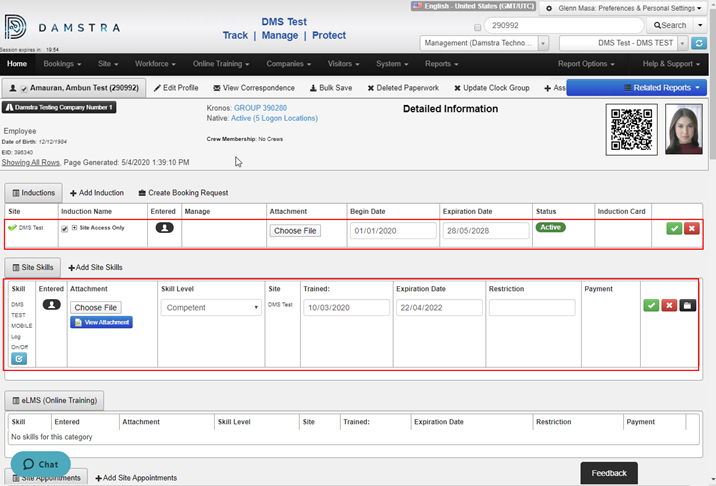
Task: Remove site skill with red X
Action: (669, 305)
